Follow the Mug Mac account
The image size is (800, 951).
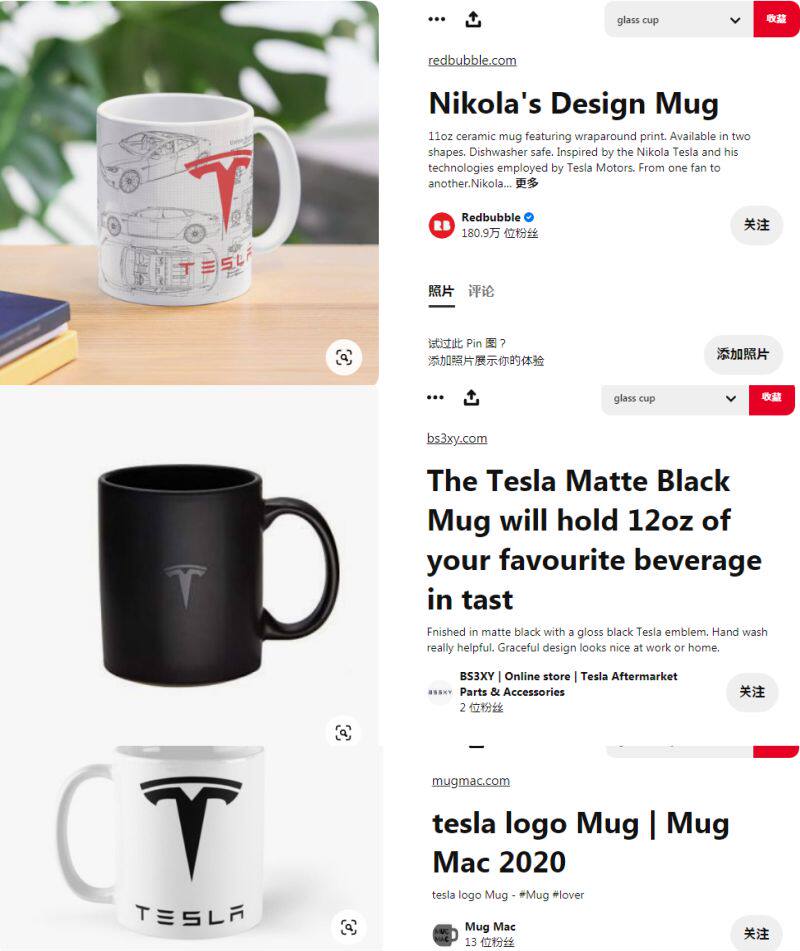756,934
